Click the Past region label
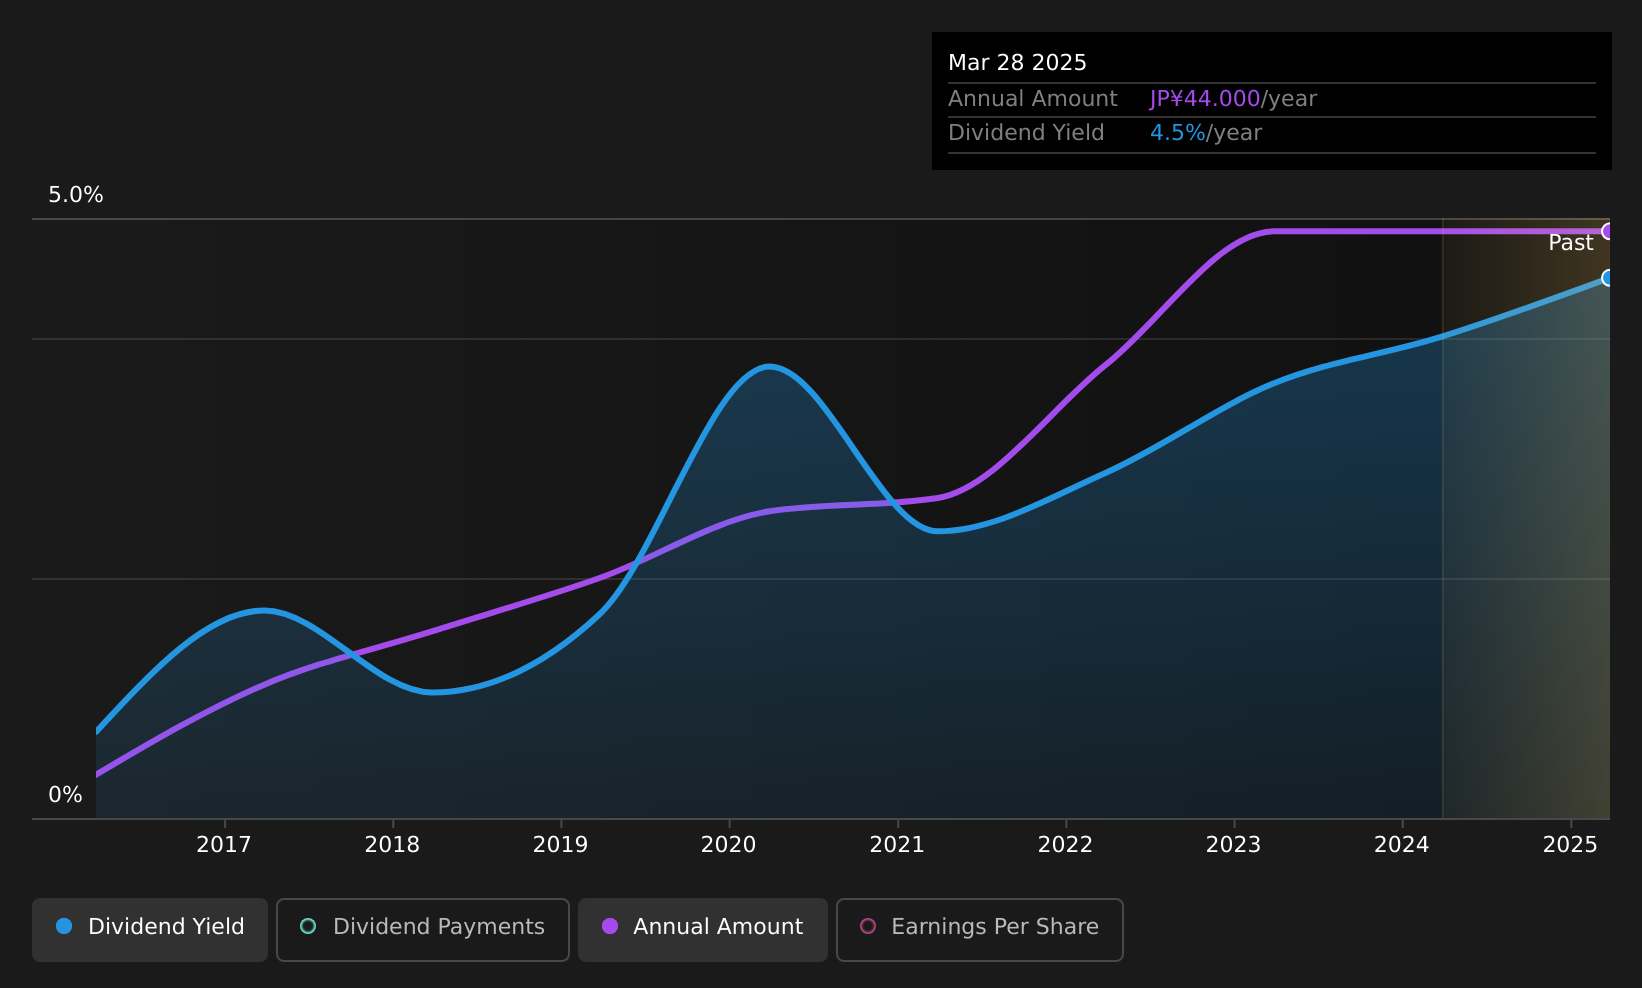 point(1571,243)
